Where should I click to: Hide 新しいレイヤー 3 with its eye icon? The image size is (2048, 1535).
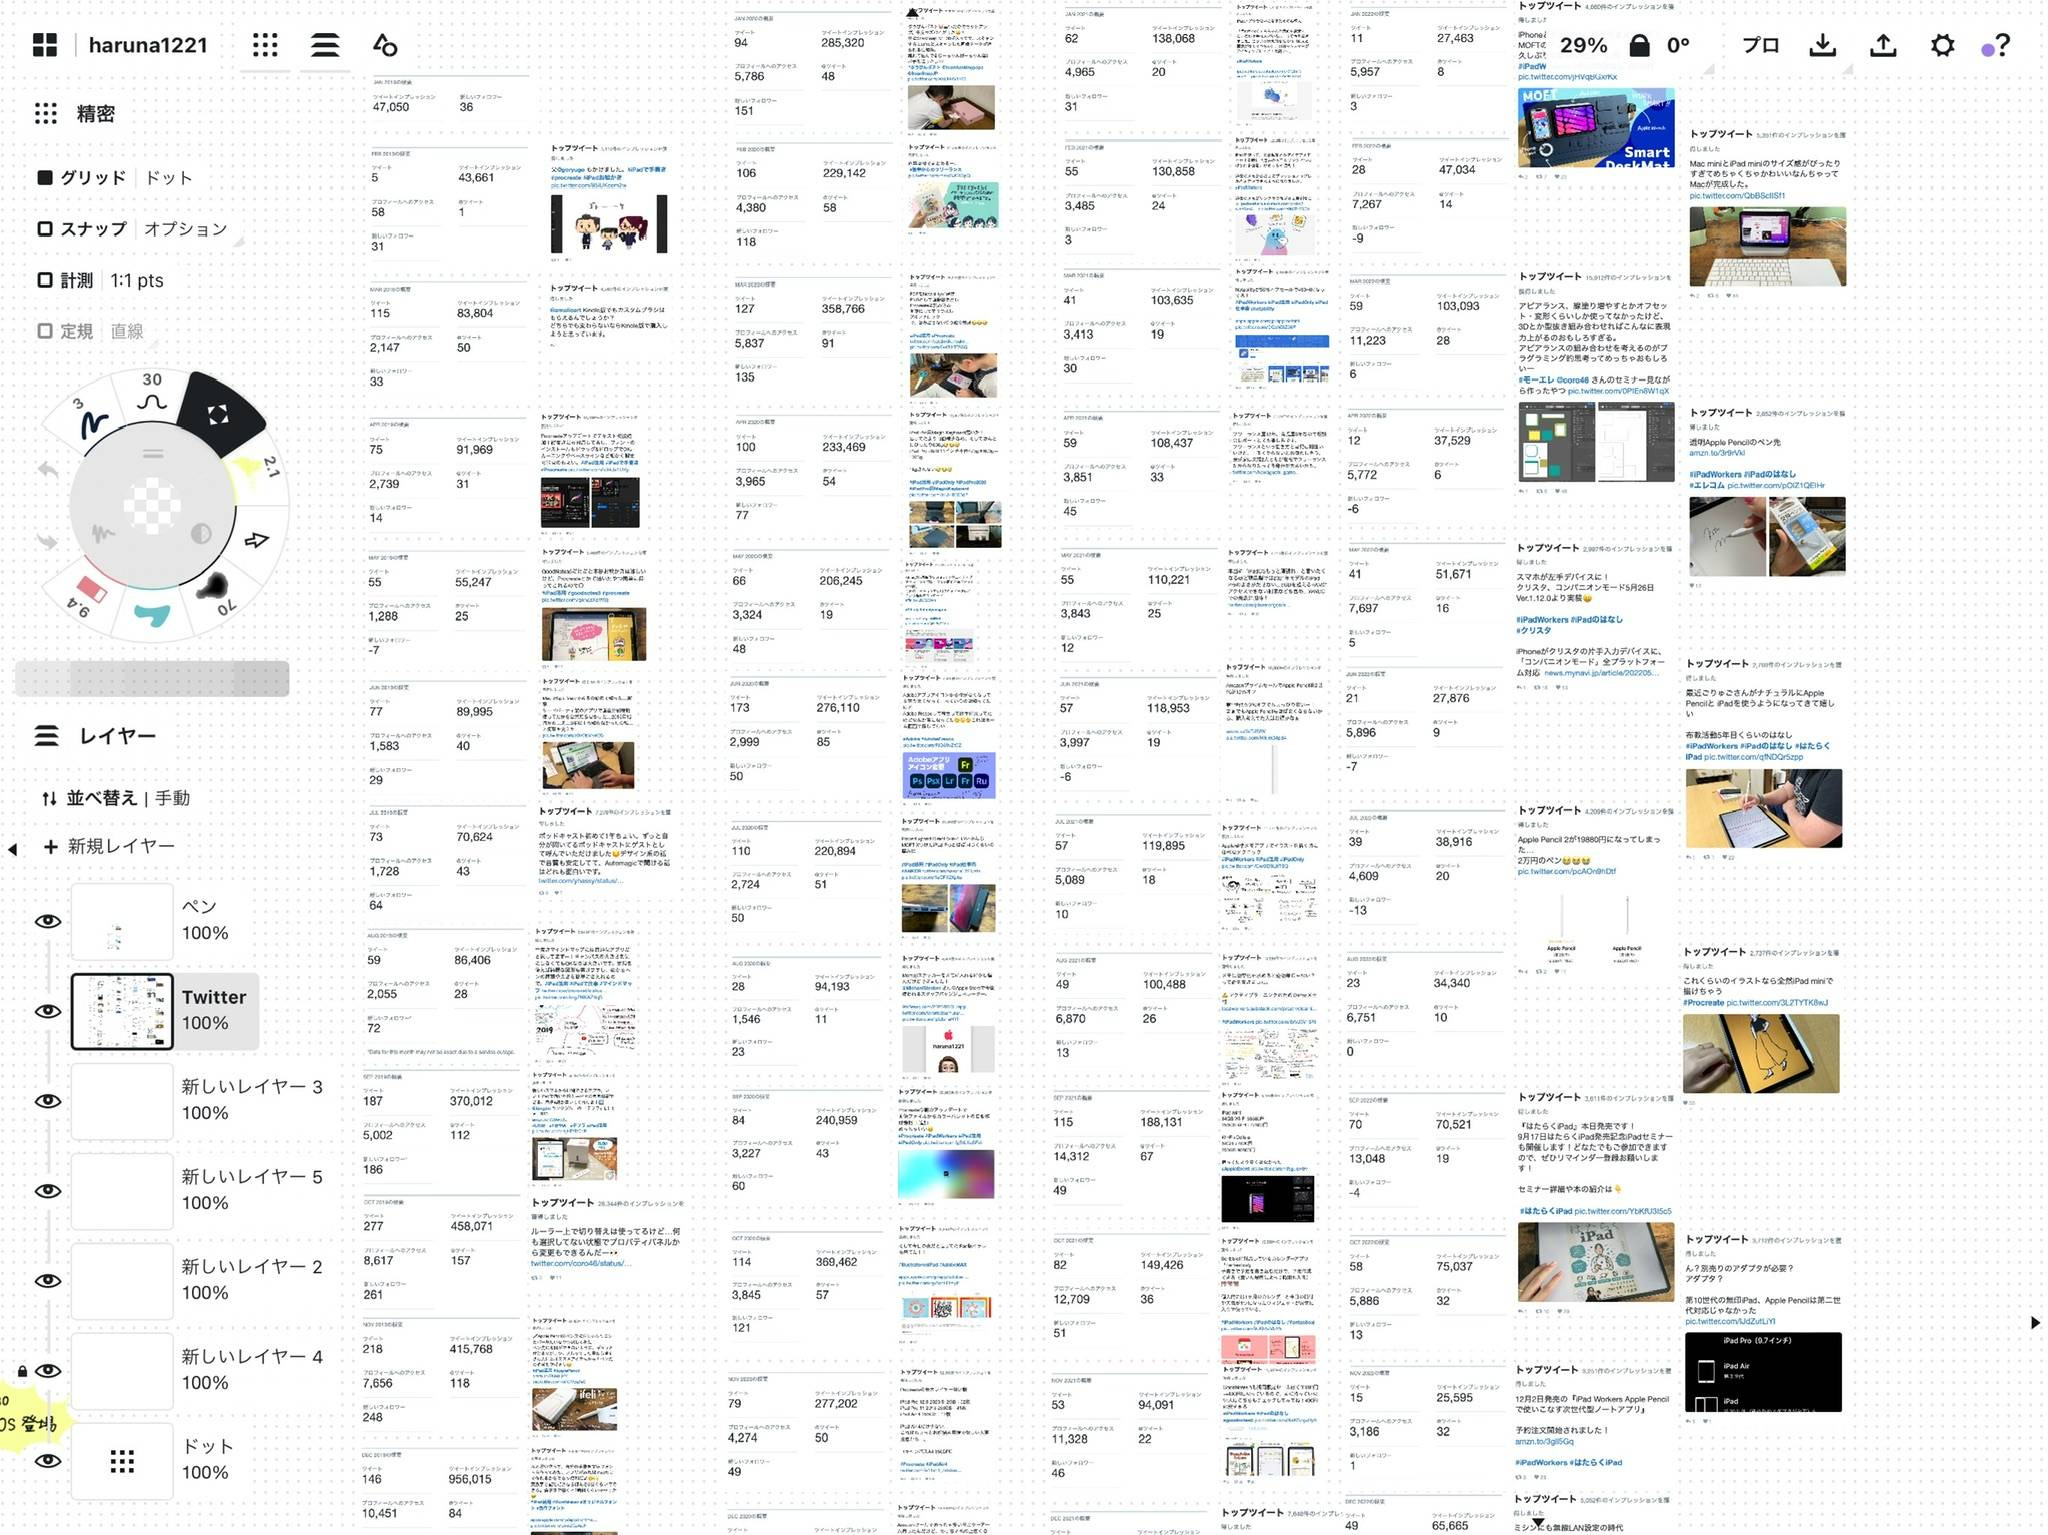pos(48,1101)
